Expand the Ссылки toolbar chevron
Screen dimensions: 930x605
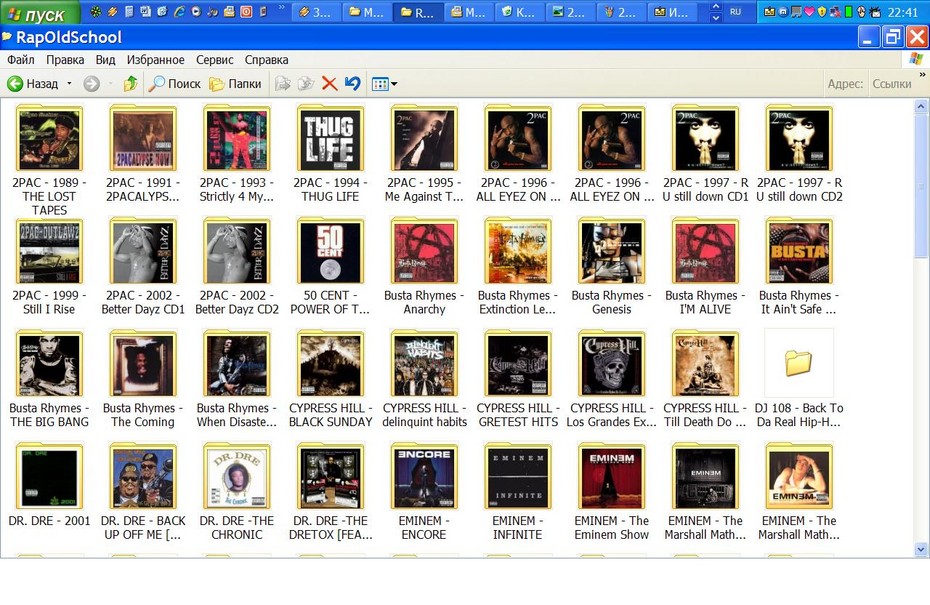(x=922, y=75)
